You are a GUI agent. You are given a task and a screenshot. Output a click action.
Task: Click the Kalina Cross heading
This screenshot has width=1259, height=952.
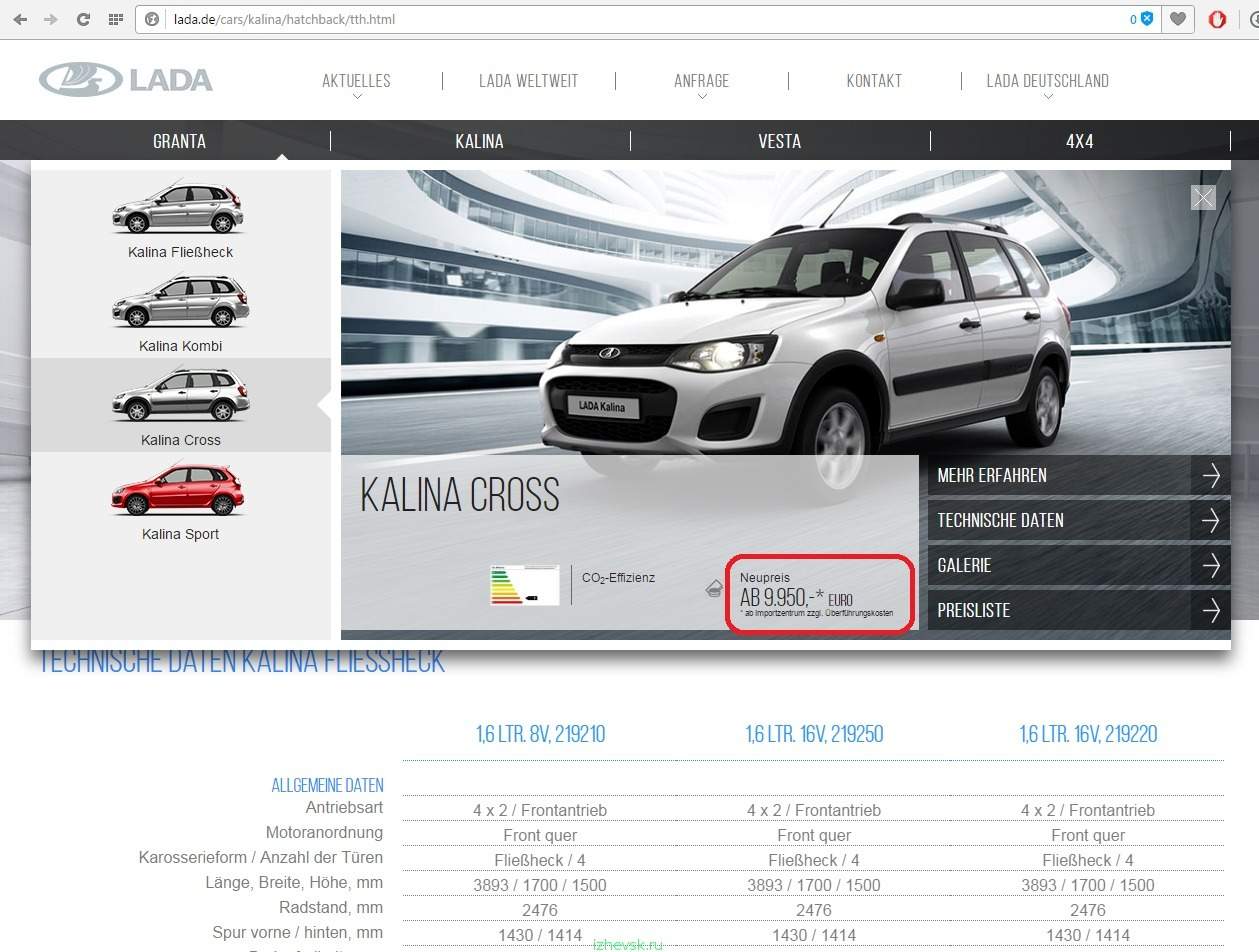coord(459,495)
